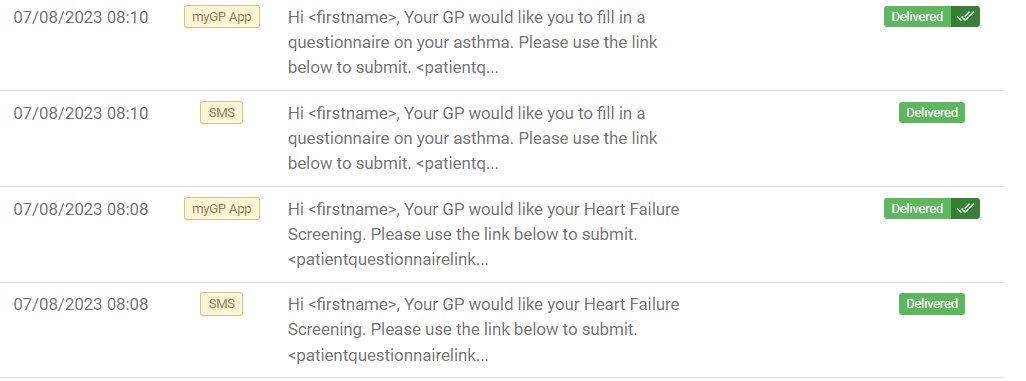Screen dimensions: 1026x381
Task: Click Delivered status on the 08:08 SMS row
Action: [x=932, y=304]
